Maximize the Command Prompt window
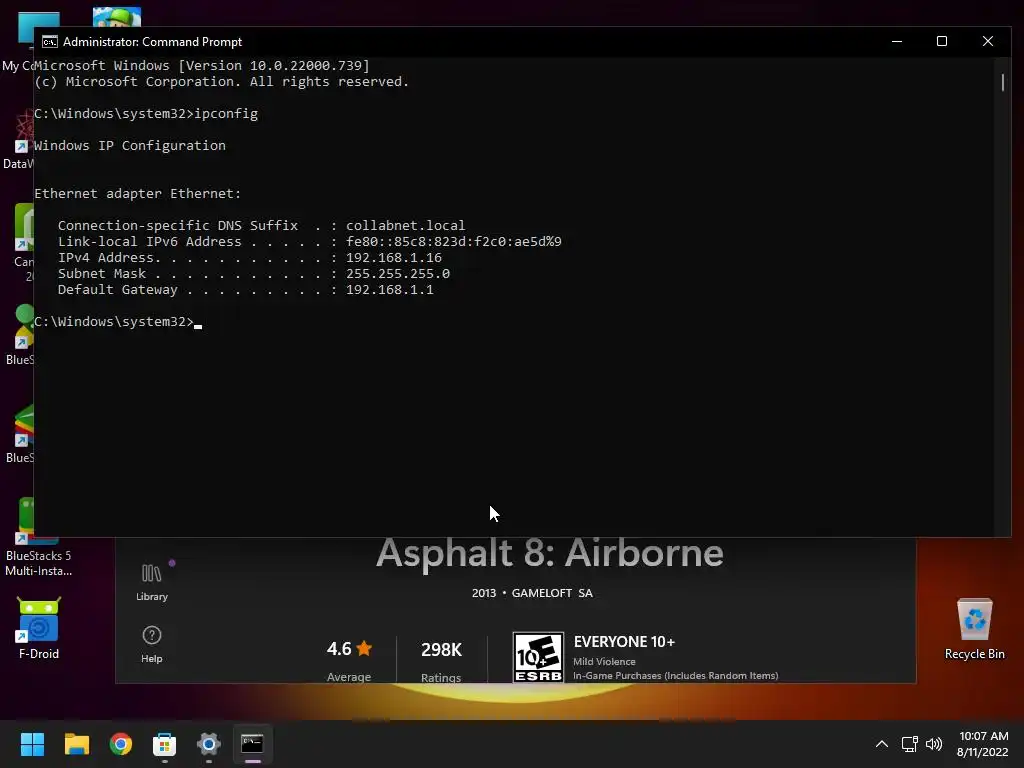The width and height of the screenshot is (1024, 768). [942, 41]
